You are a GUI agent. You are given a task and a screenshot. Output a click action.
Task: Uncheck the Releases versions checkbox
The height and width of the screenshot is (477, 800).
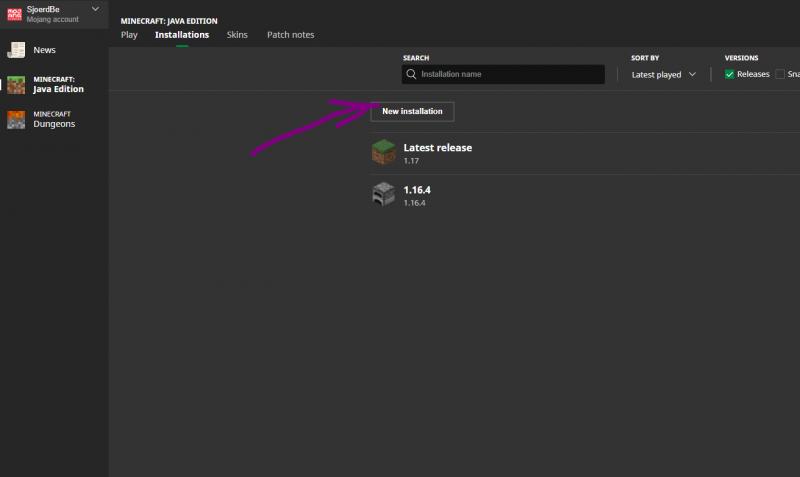tap(730, 74)
